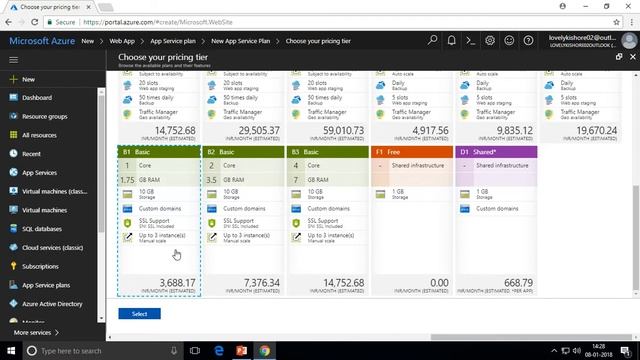Open Virtual machines in sidebar
The height and width of the screenshot is (360, 640).
[x=44, y=210]
